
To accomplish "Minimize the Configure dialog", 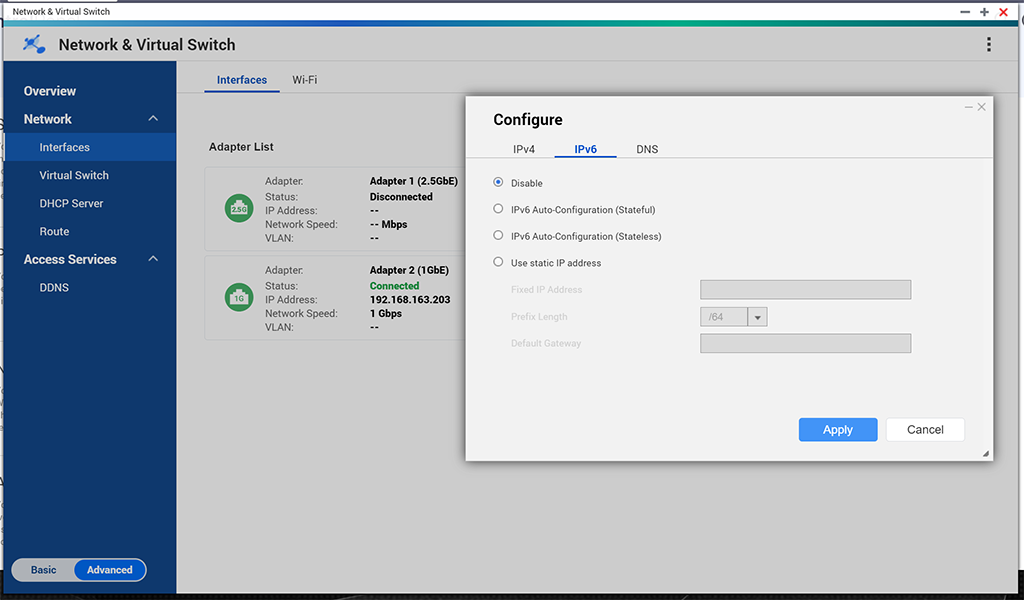I will point(968,107).
